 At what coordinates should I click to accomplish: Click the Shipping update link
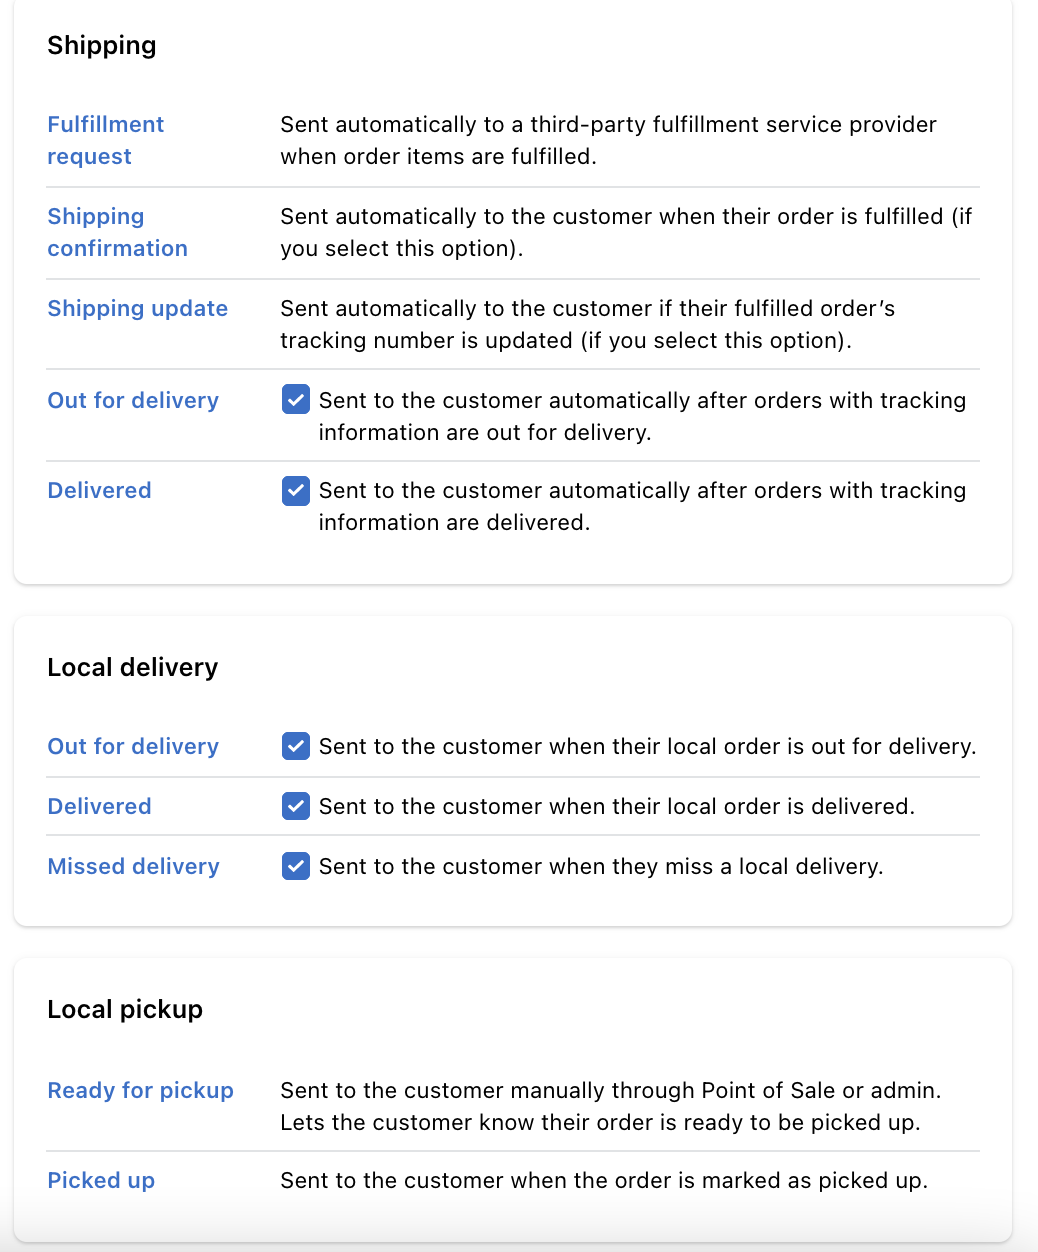coord(138,308)
